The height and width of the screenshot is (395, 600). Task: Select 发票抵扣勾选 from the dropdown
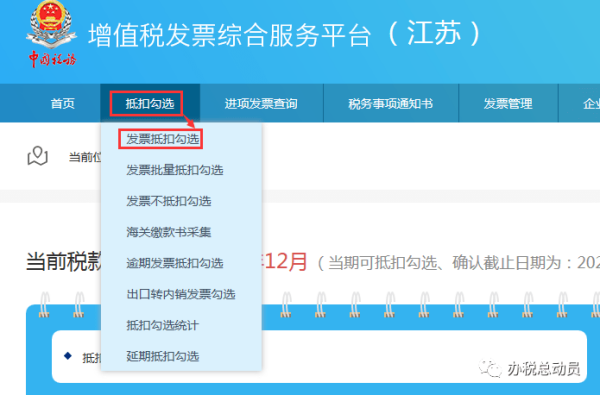[x=163, y=139]
